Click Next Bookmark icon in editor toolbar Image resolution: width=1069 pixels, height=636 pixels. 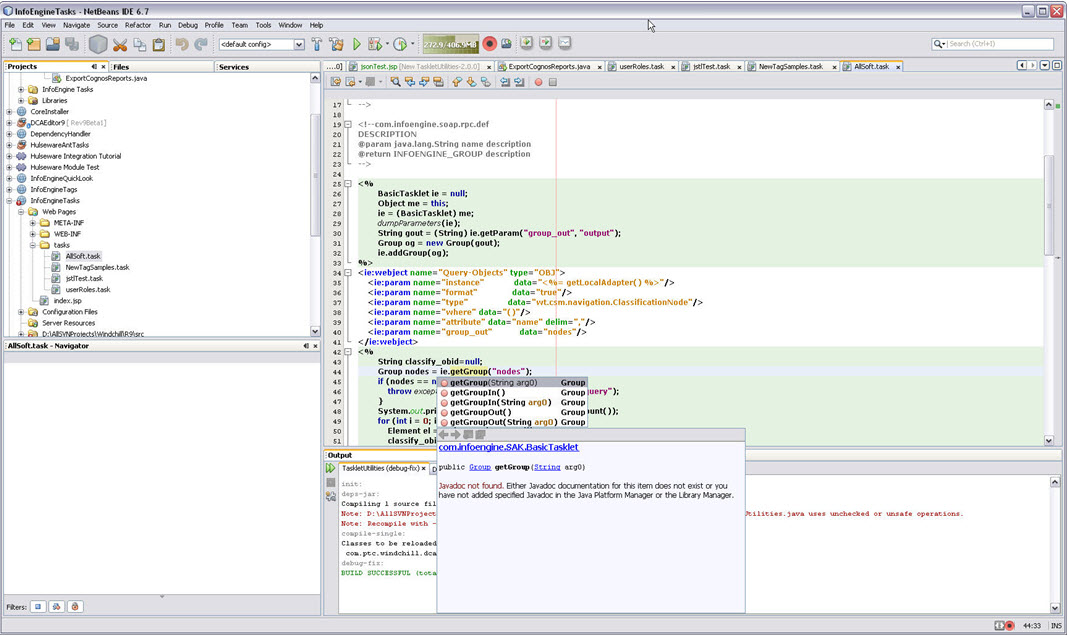(x=471, y=82)
